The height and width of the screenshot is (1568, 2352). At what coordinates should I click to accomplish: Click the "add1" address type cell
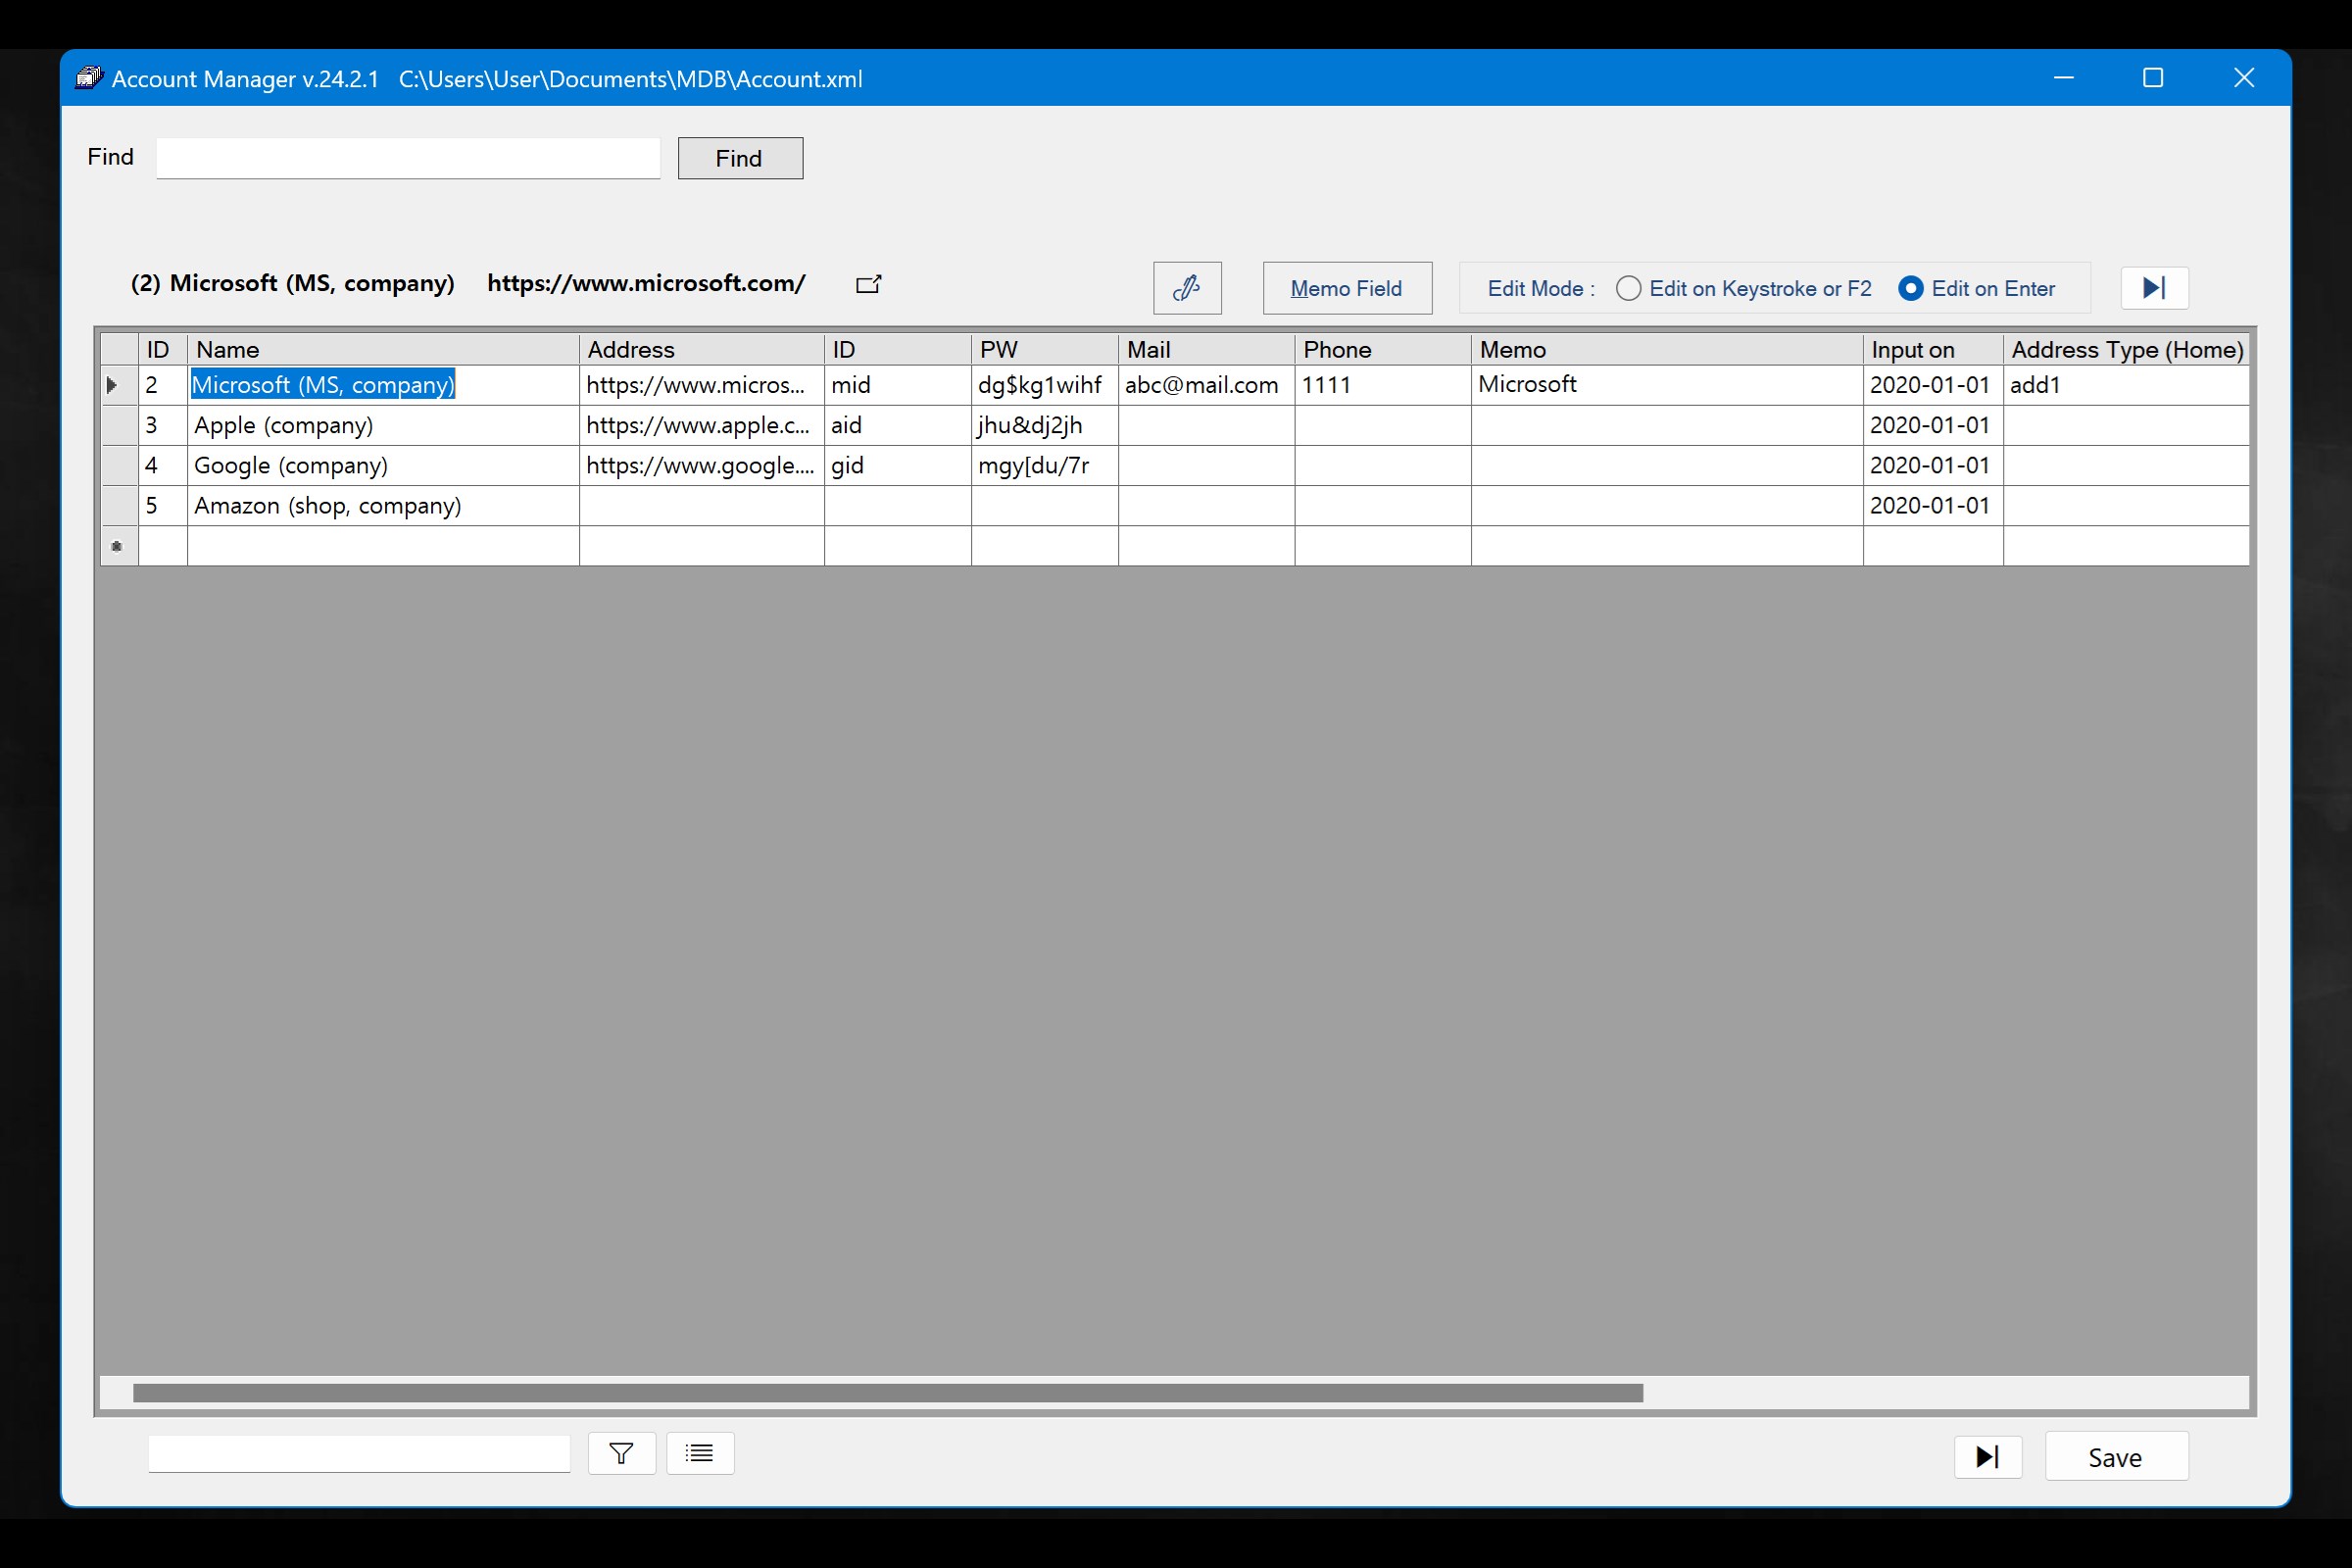(x=2127, y=385)
